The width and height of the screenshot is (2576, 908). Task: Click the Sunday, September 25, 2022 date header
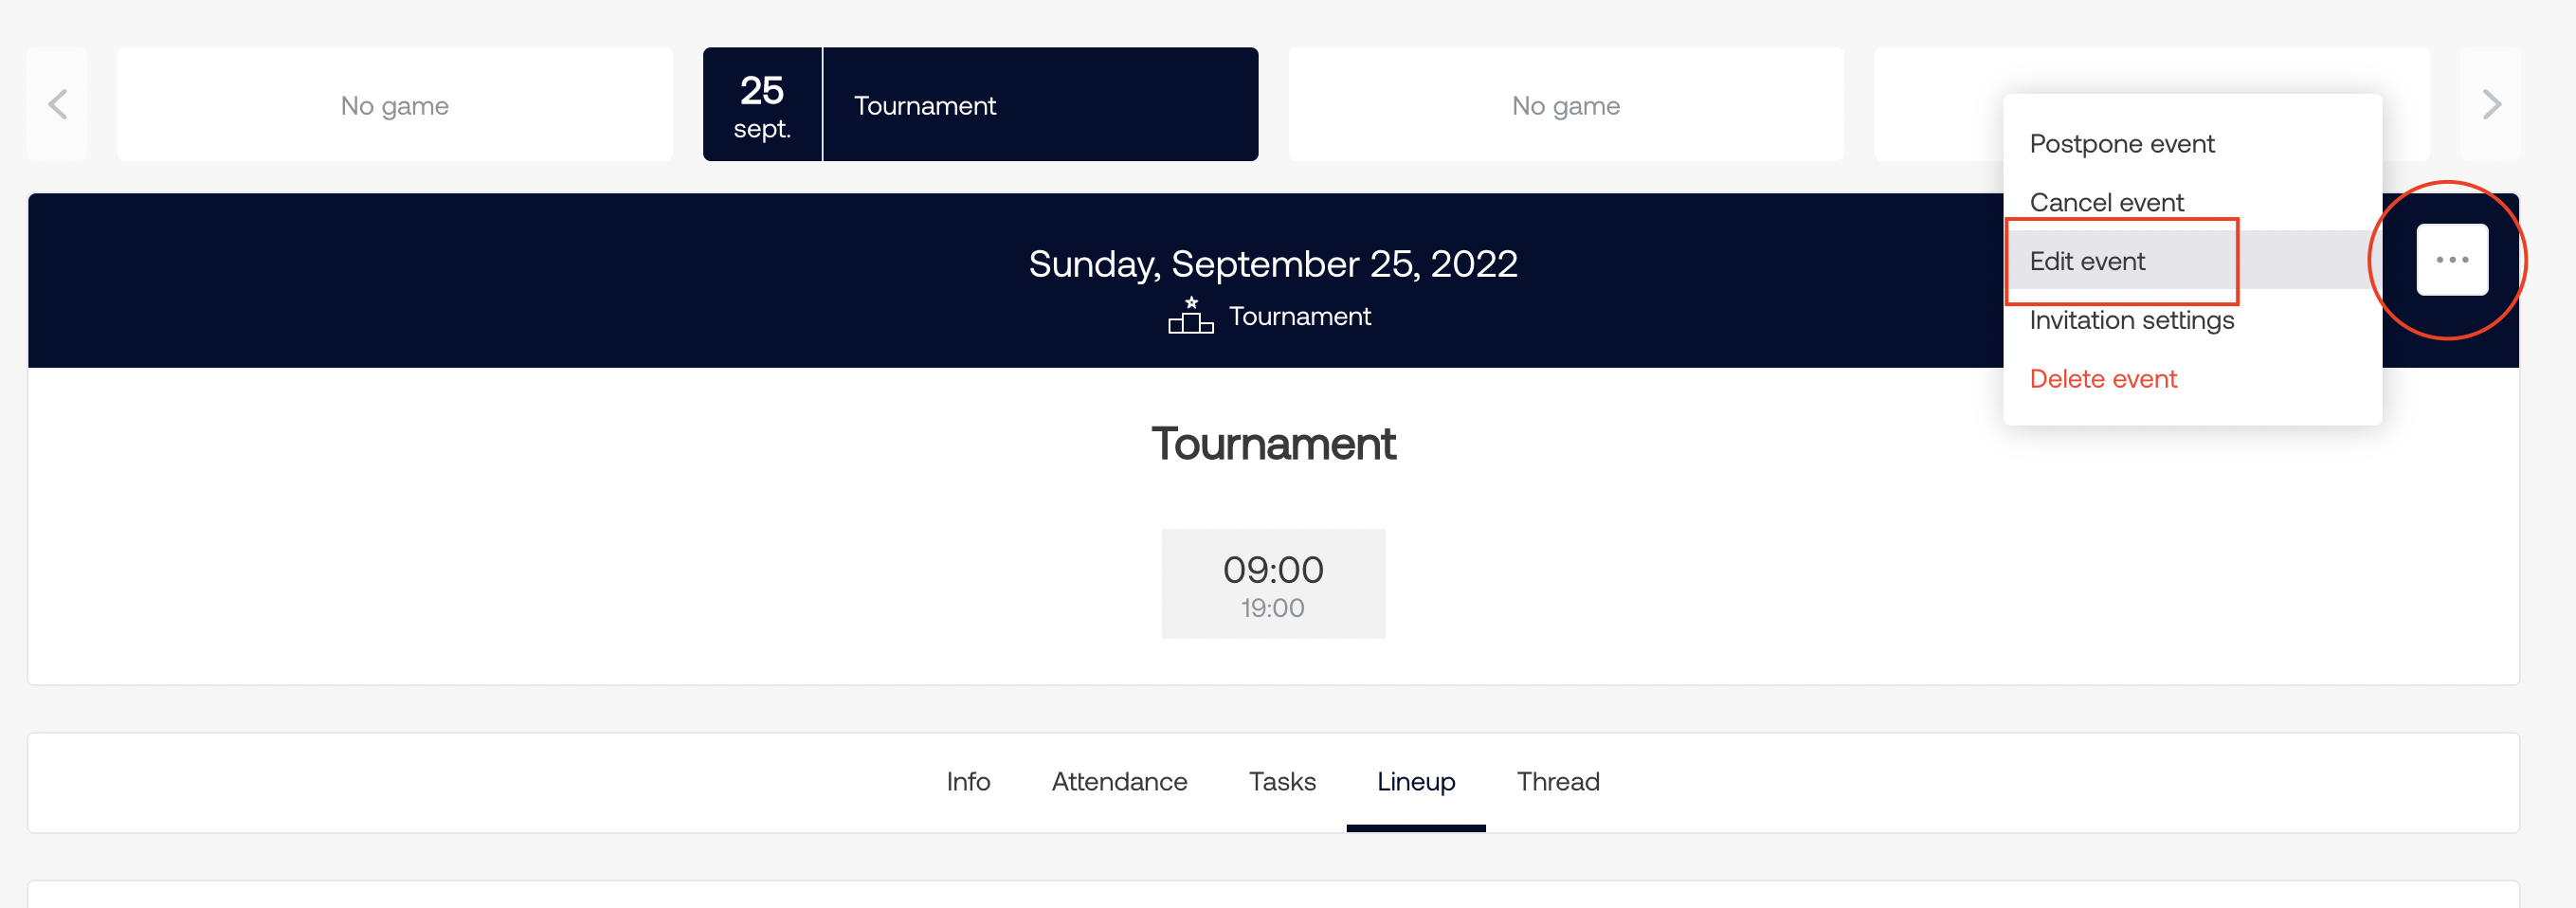(x=1273, y=264)
